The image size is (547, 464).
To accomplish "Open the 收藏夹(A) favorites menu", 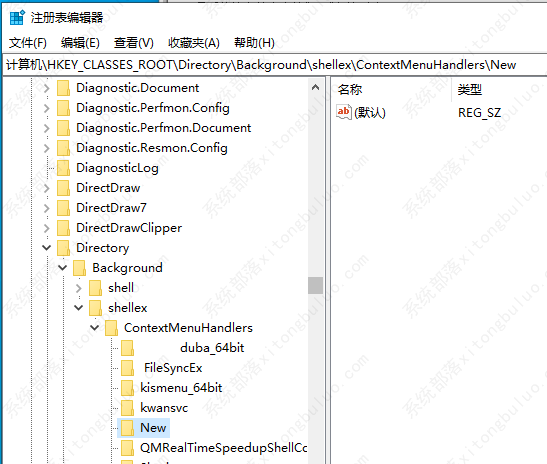I will 194,43.
